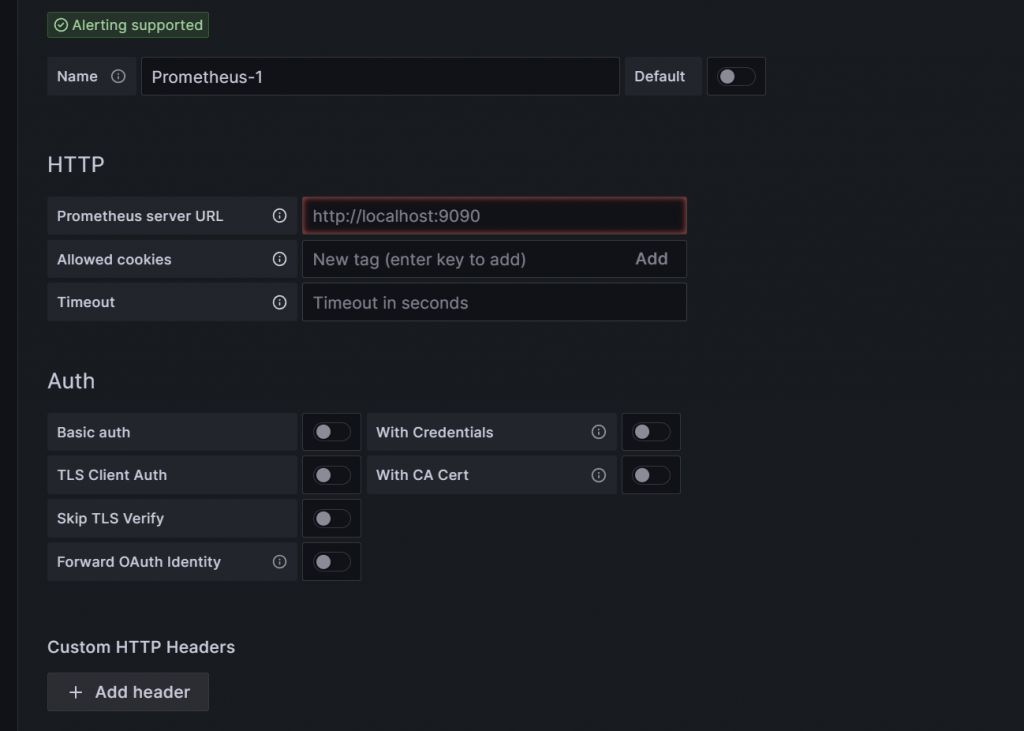Click the Timeout label

point(86,302)
